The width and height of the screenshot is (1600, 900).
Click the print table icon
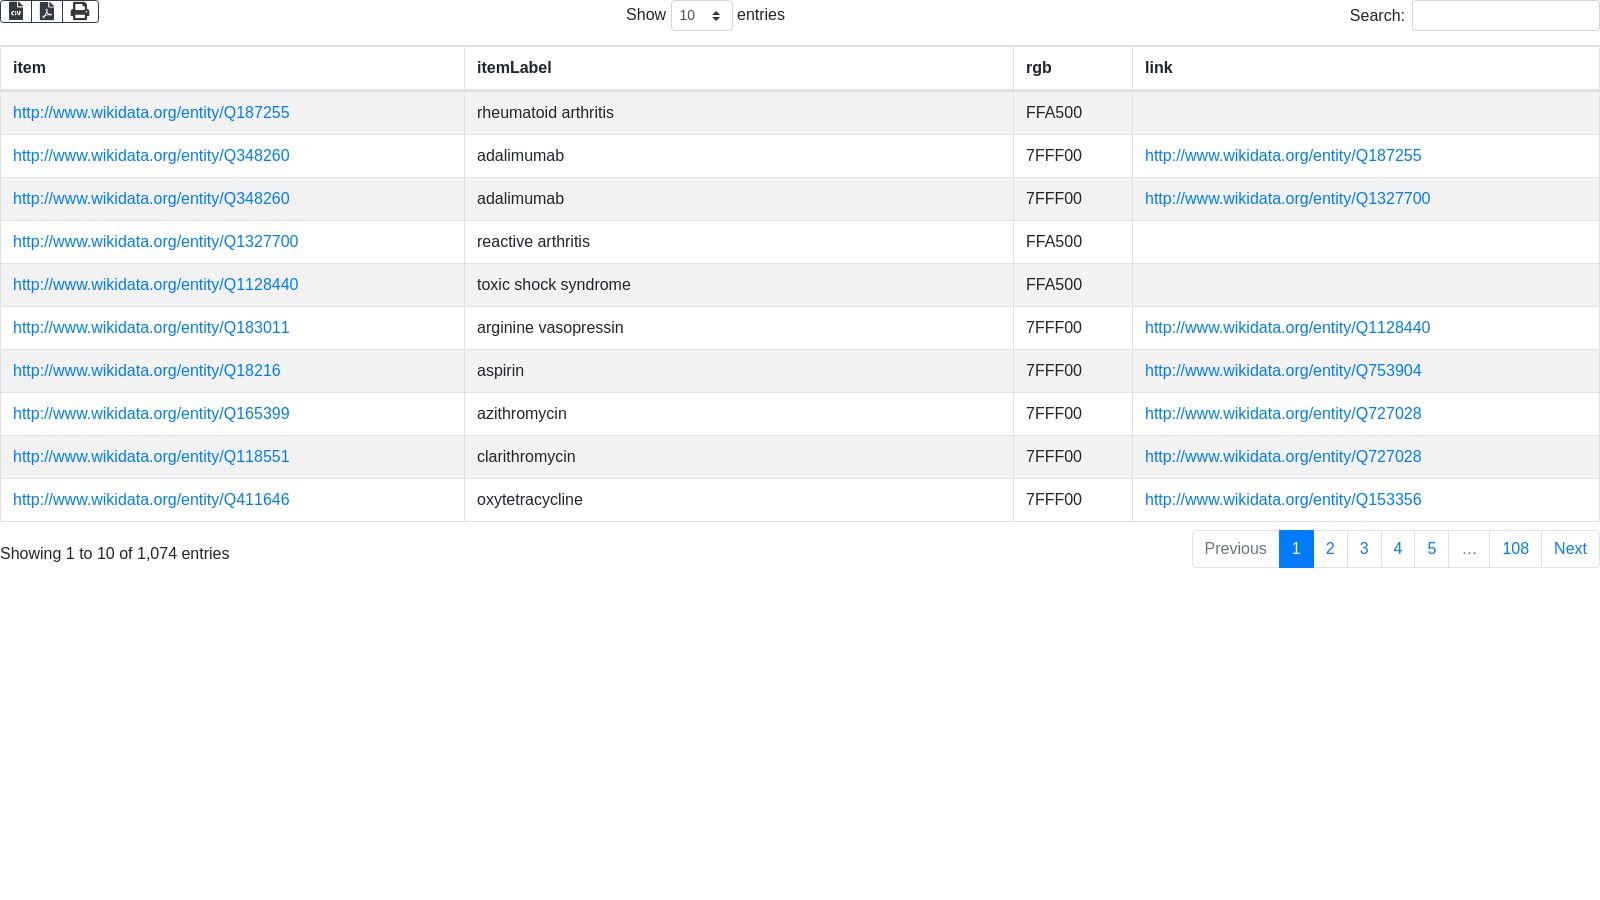pyautogui.click(x=80, y=11)
